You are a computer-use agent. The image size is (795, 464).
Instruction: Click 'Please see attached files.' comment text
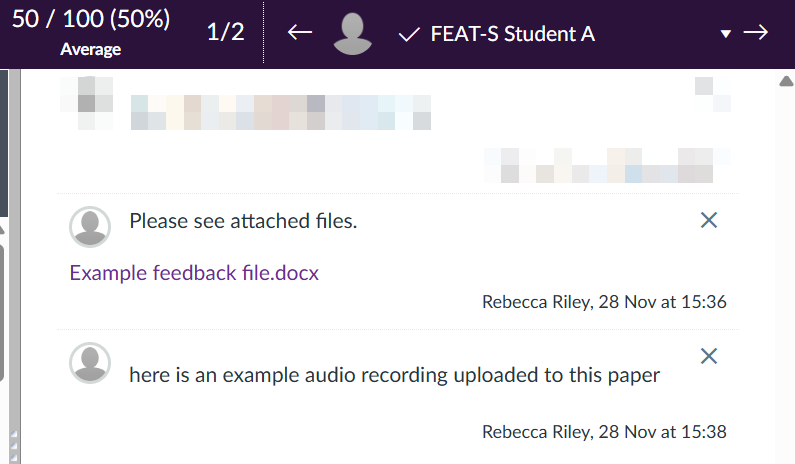coord(243,221)
